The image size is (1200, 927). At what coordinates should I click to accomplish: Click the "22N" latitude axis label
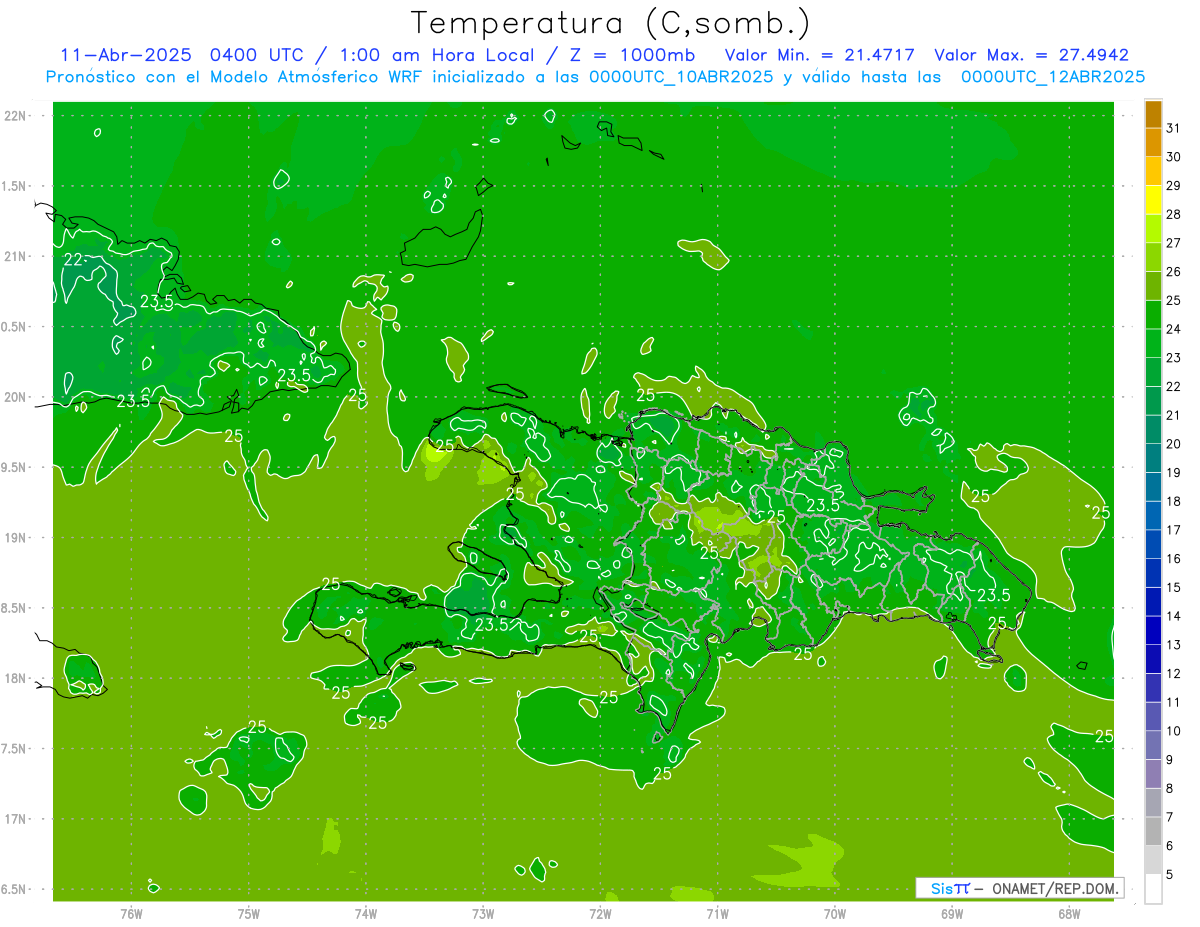pyautogui.click(x=15, y=116)
